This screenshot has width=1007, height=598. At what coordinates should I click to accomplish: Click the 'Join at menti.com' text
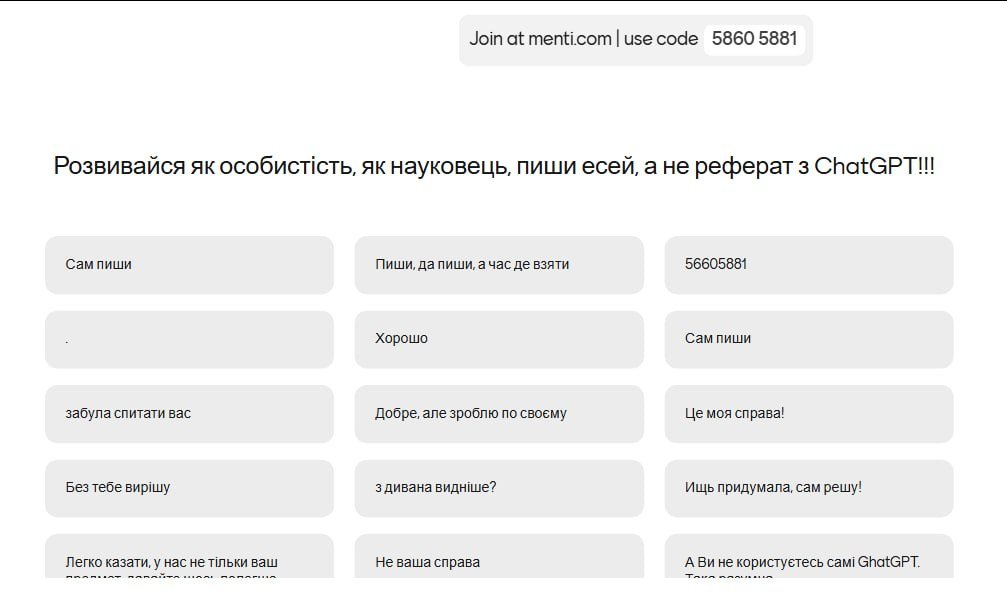pyautogui.click(x=540, y=40)
